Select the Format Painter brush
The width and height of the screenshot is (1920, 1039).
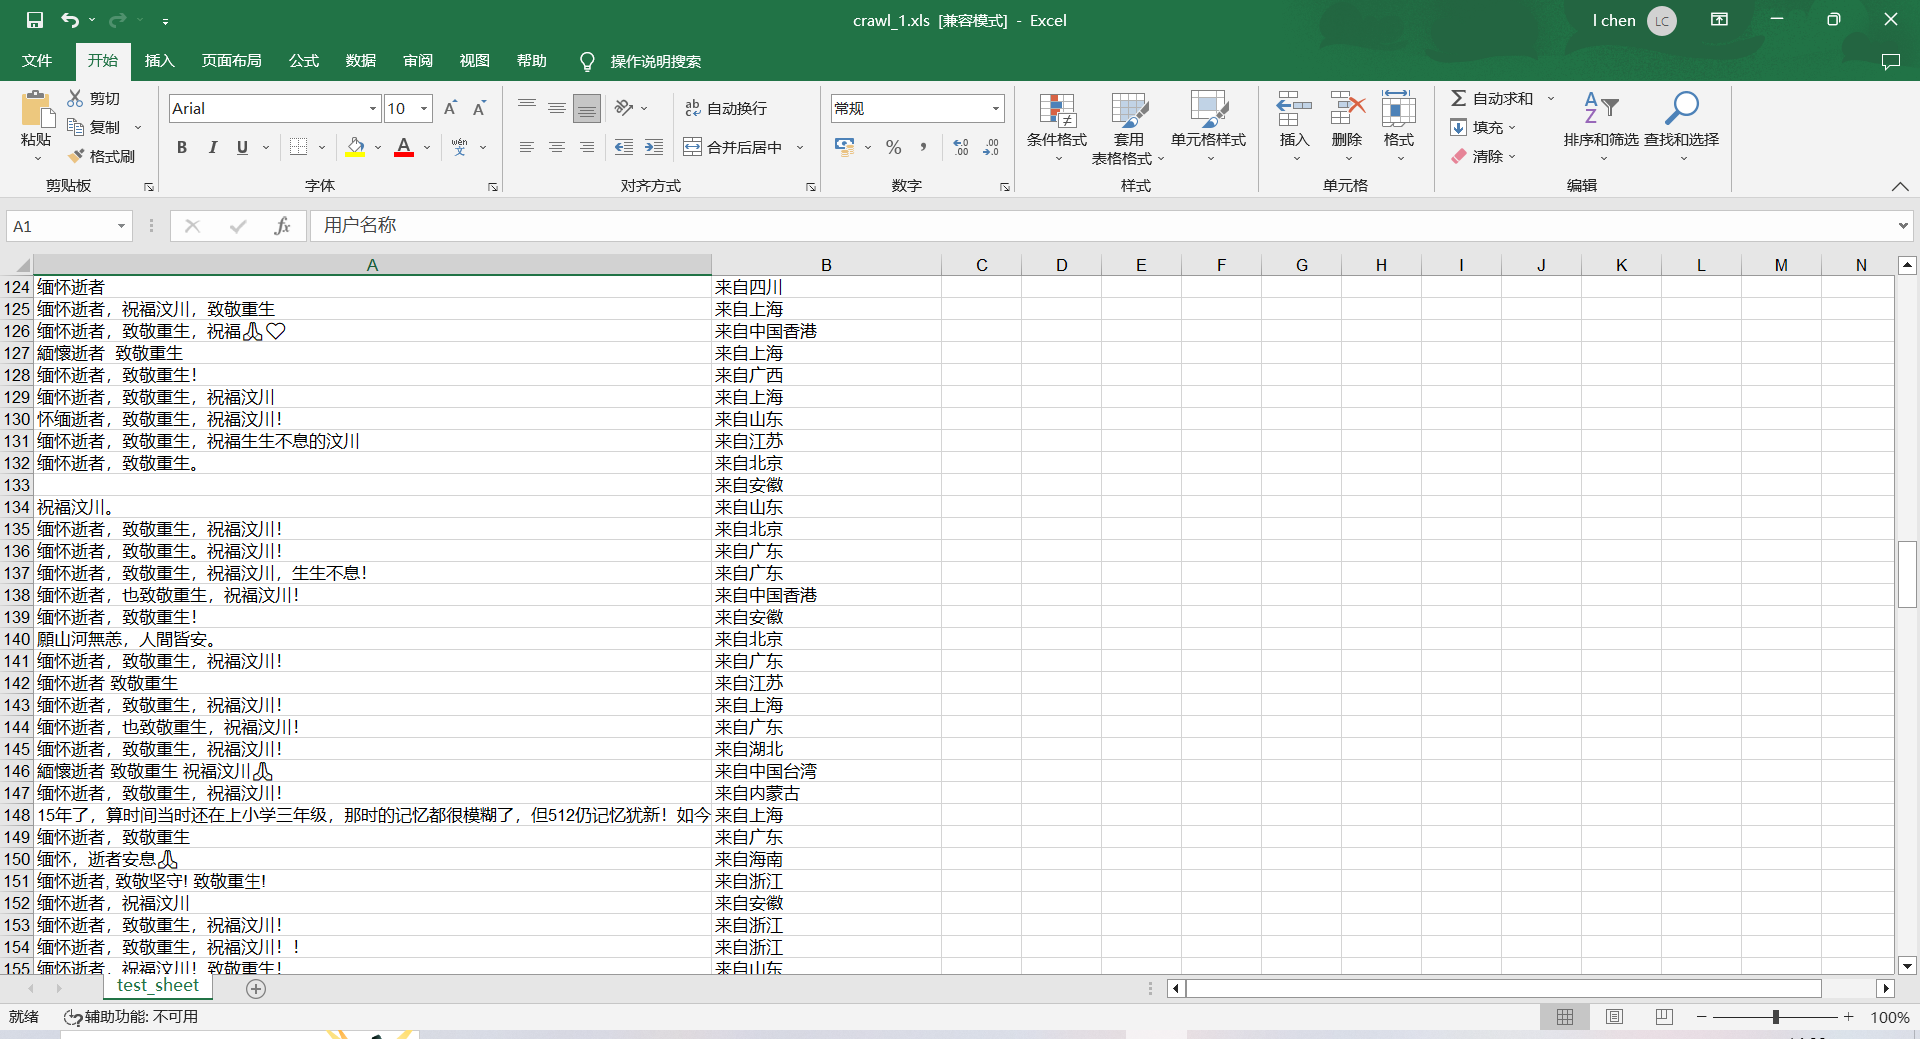76,156
